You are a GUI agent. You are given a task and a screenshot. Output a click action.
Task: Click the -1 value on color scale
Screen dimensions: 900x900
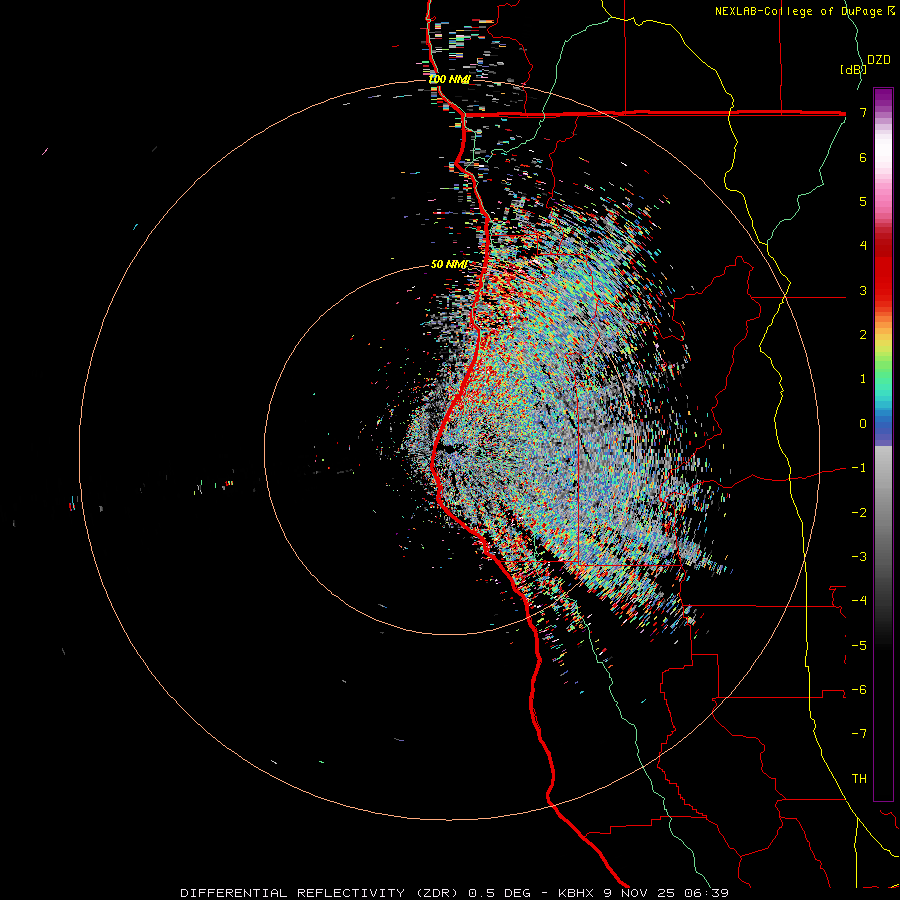pos(859,468)
